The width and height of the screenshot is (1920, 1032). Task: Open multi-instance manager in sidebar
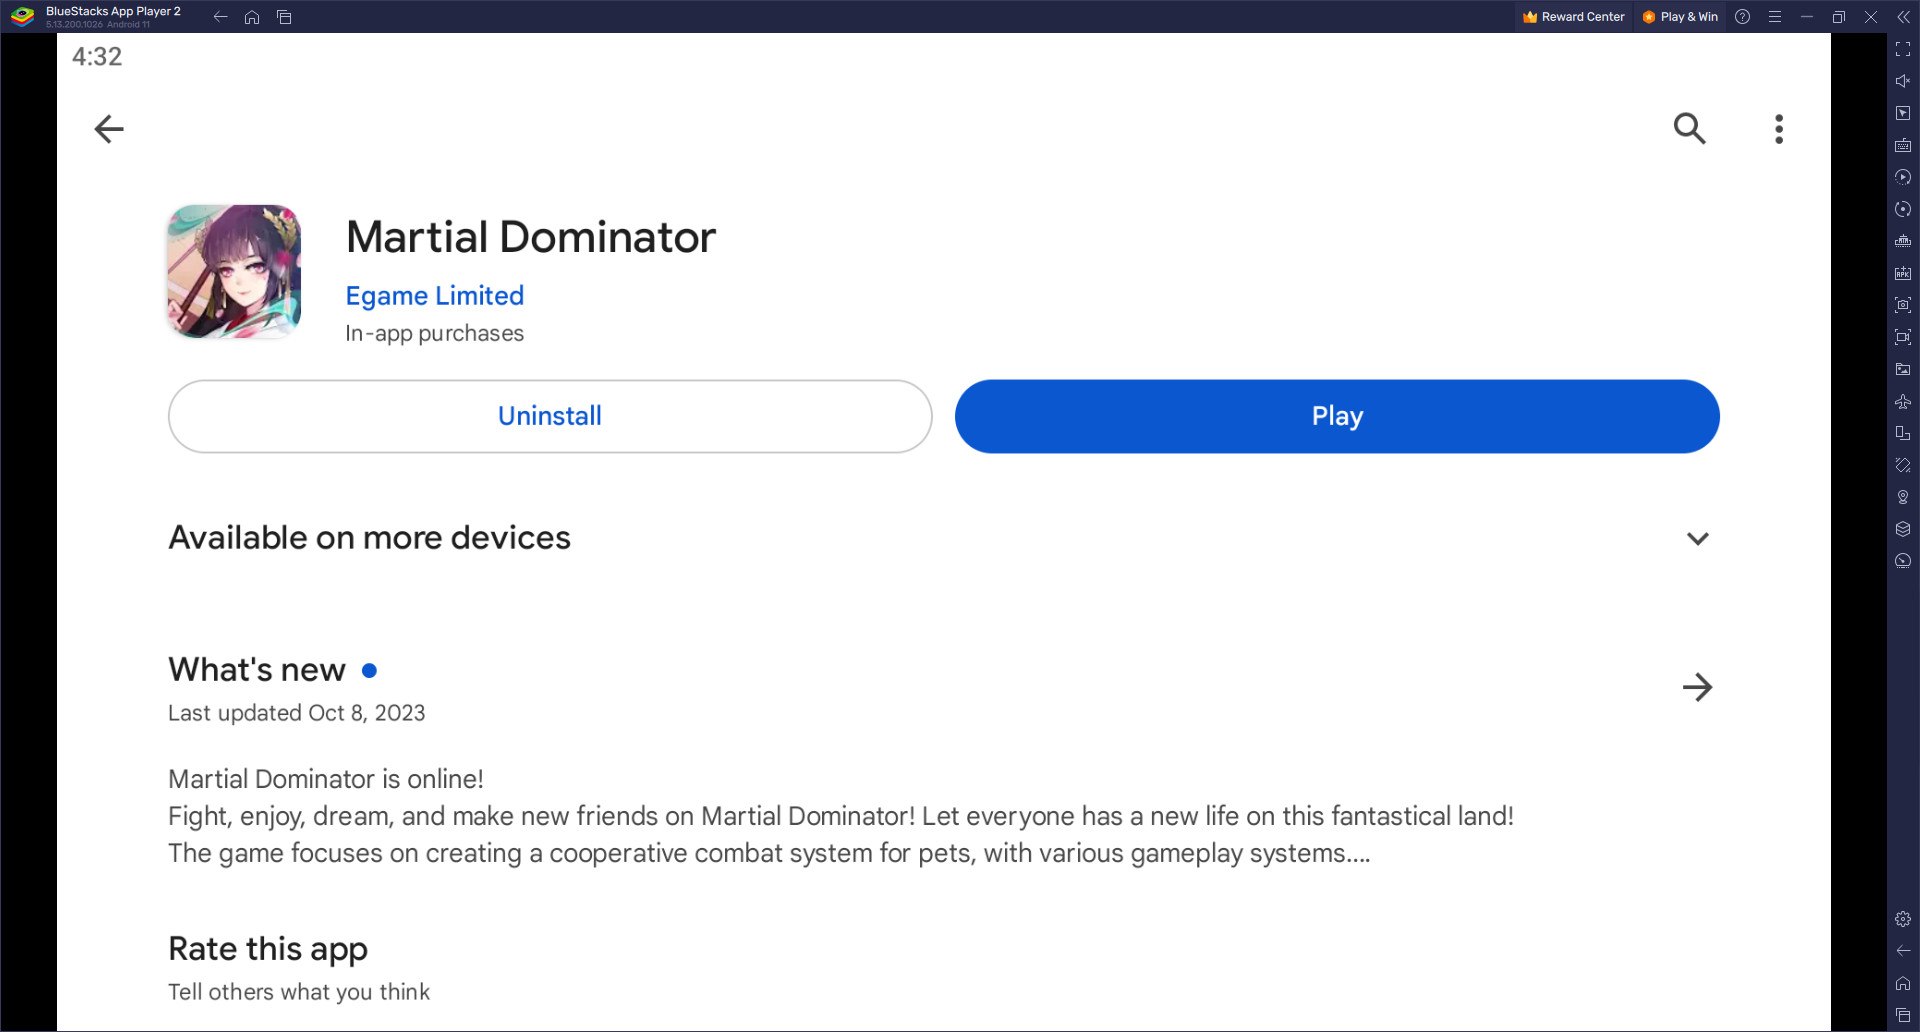tap(1903, 241)
